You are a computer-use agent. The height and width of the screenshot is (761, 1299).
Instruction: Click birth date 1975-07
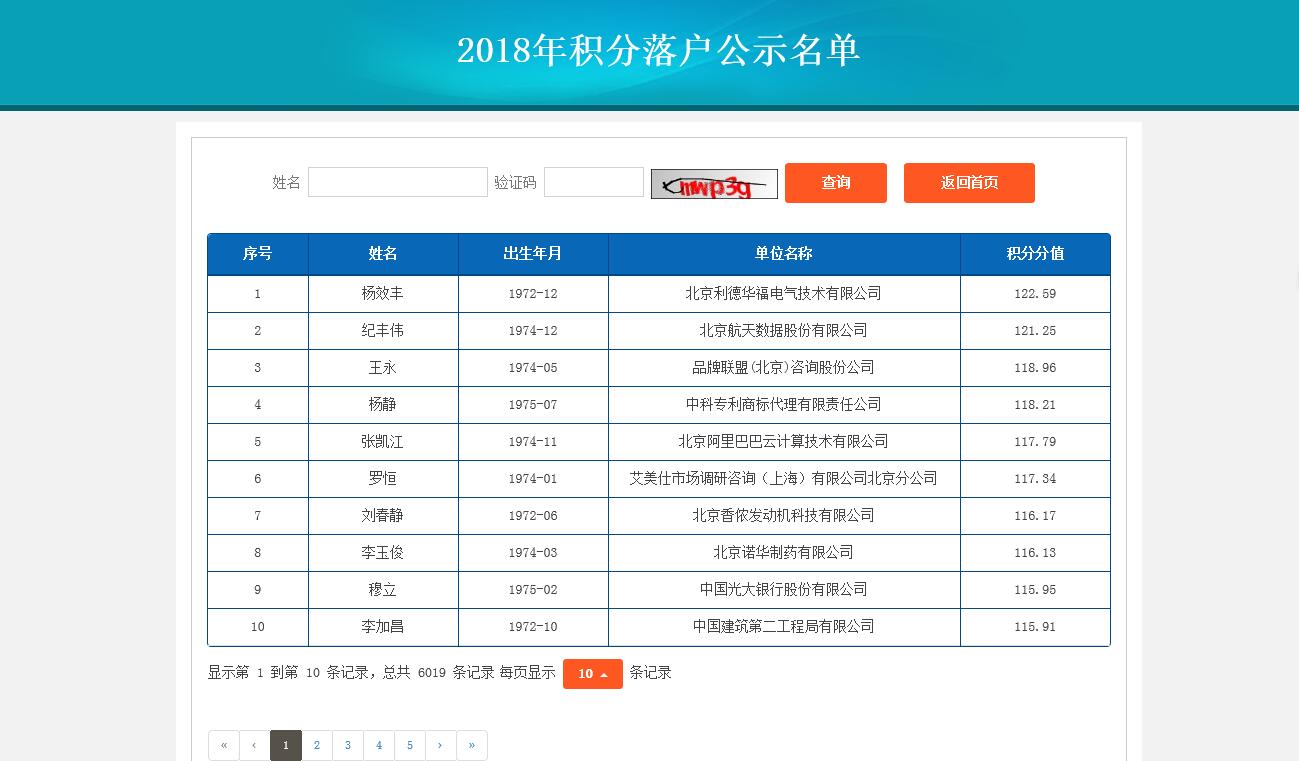(x=533, y=405)
